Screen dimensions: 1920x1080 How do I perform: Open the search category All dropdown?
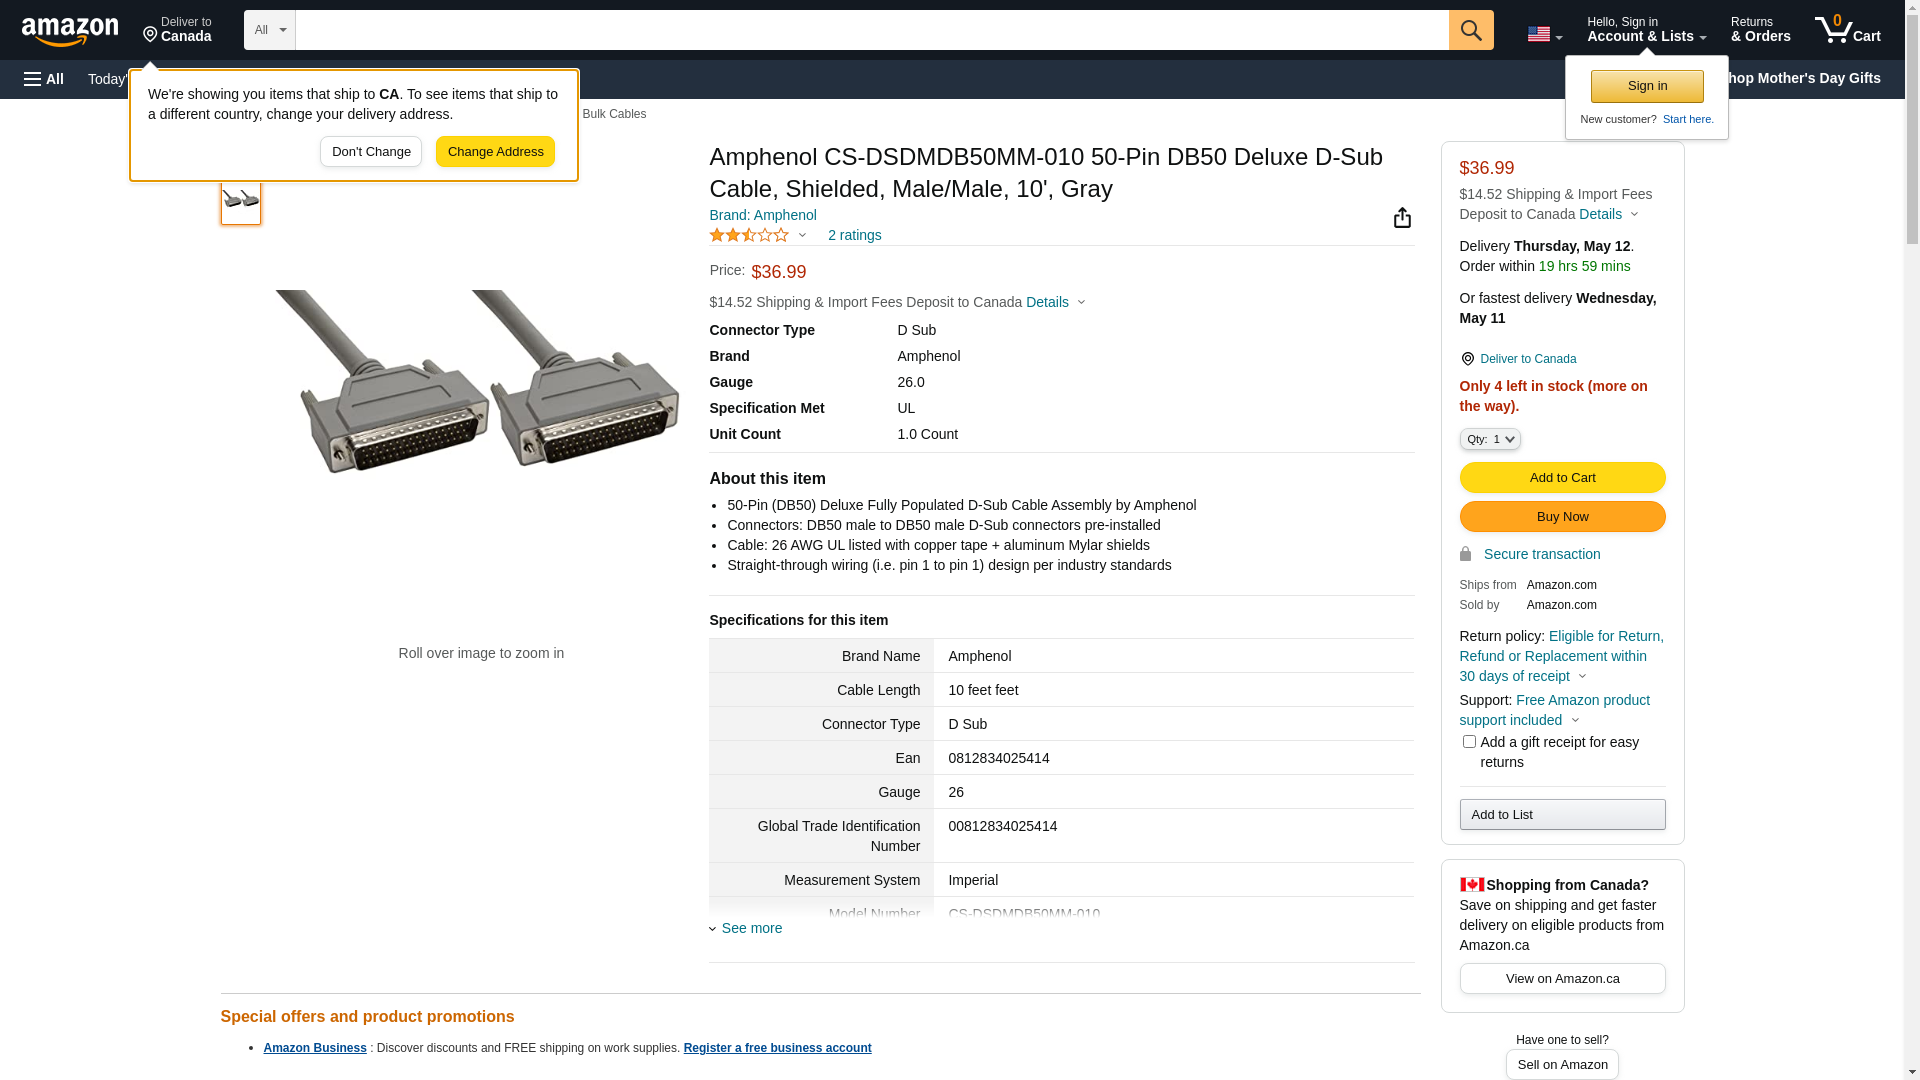[x=269, y=30]
